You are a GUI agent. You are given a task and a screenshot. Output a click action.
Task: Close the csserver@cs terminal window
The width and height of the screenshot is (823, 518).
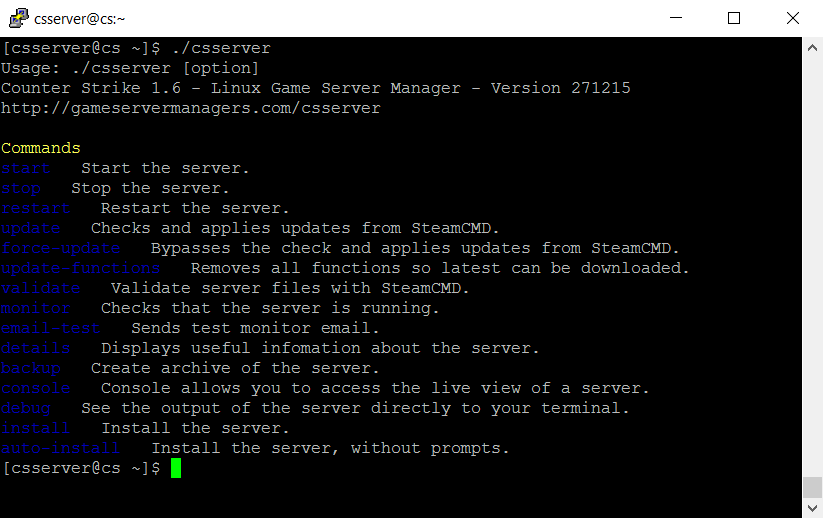click(793, 18)
